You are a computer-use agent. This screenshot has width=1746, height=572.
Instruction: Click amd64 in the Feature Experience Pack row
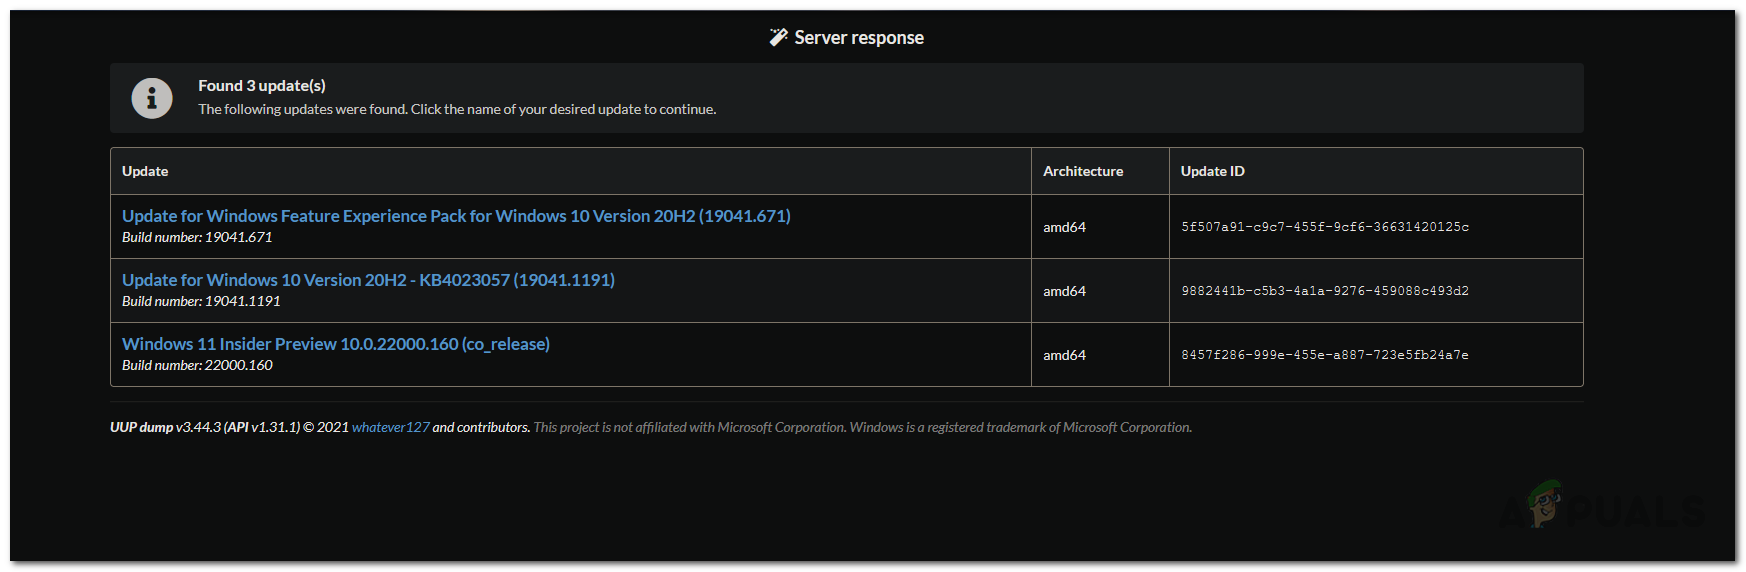click(x=1064, y=227)
